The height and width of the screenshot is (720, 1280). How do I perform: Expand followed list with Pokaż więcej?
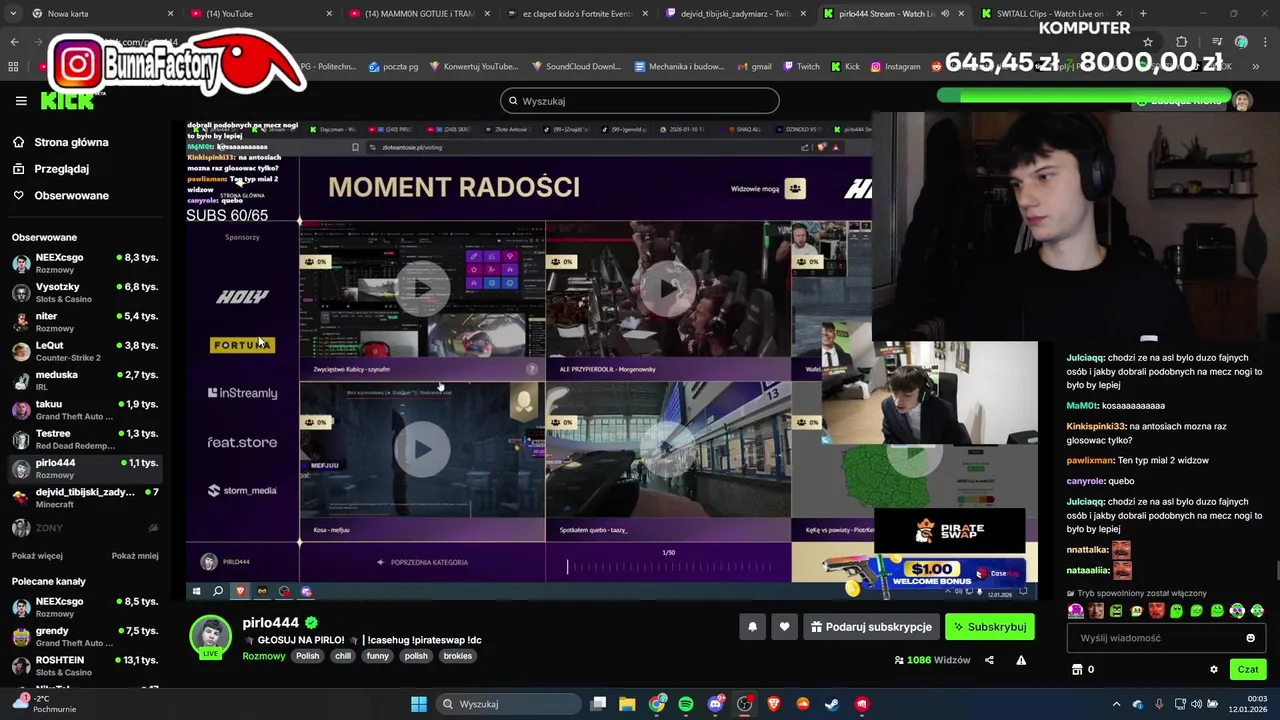(x=37, y=556)
